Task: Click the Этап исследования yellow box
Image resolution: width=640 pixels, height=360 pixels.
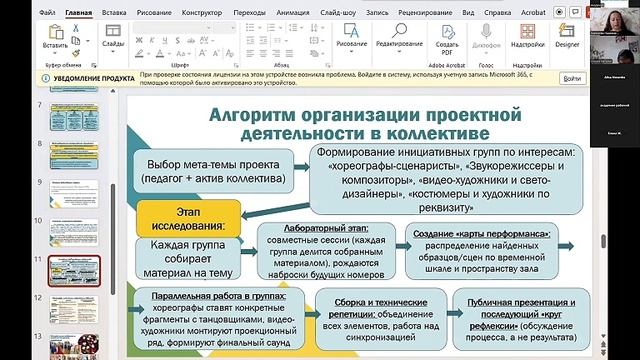Action: pos(189,219)
